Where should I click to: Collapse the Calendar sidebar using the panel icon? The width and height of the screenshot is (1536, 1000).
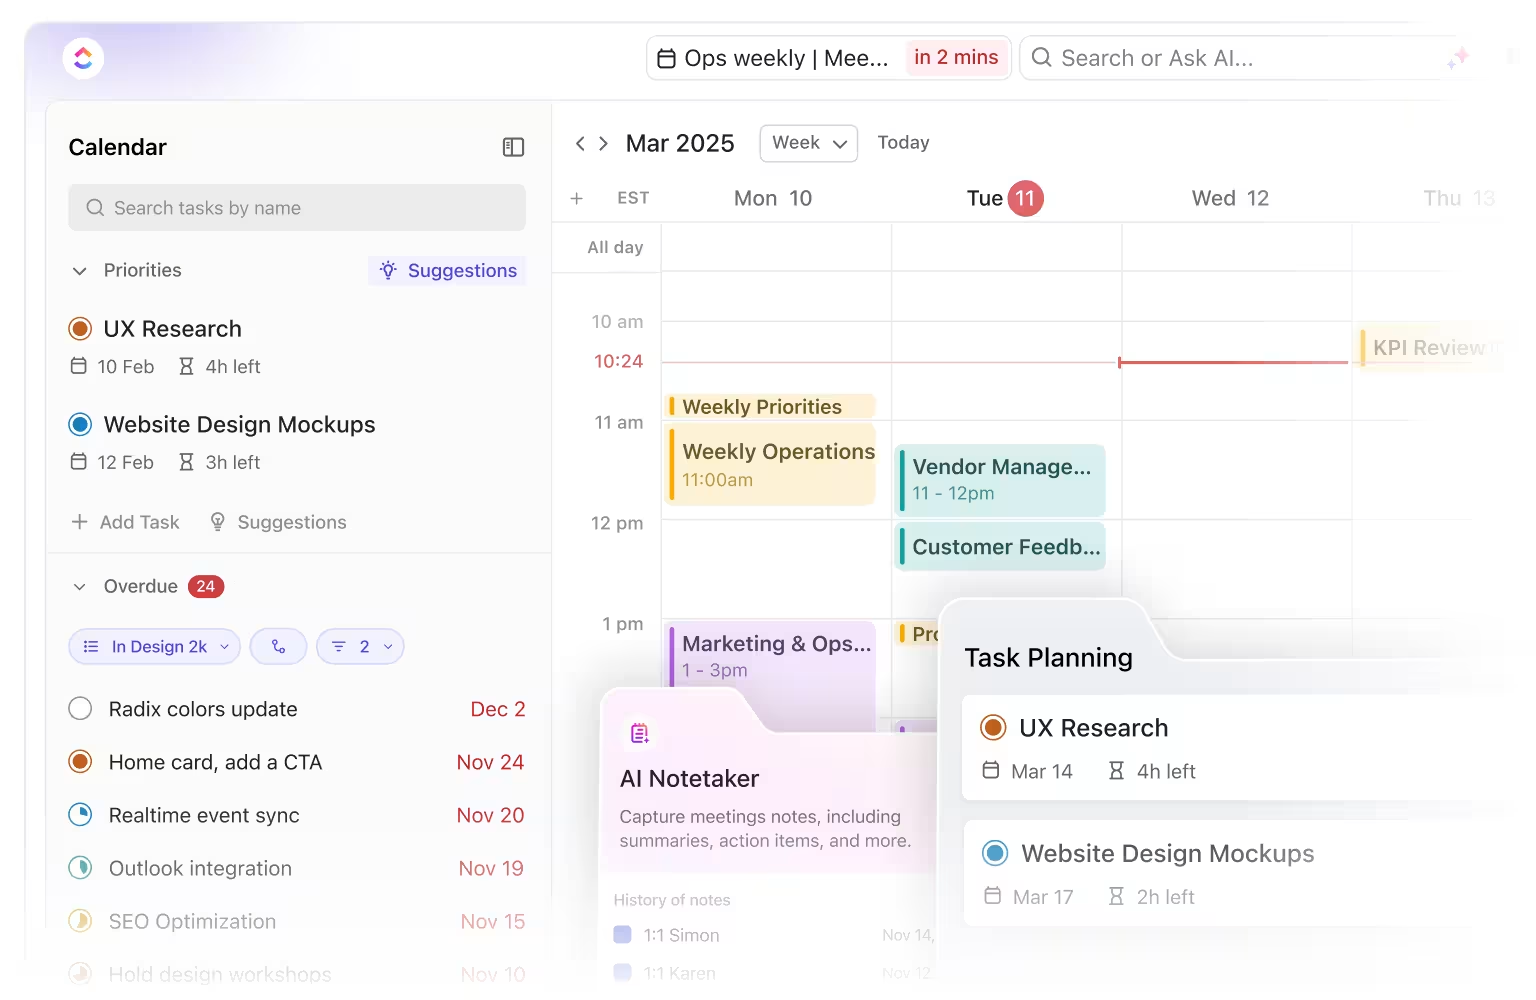coord(513,147)
